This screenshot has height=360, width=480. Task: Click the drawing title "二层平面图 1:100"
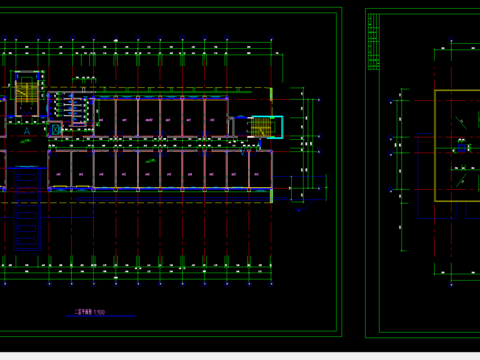pos(90,312)
